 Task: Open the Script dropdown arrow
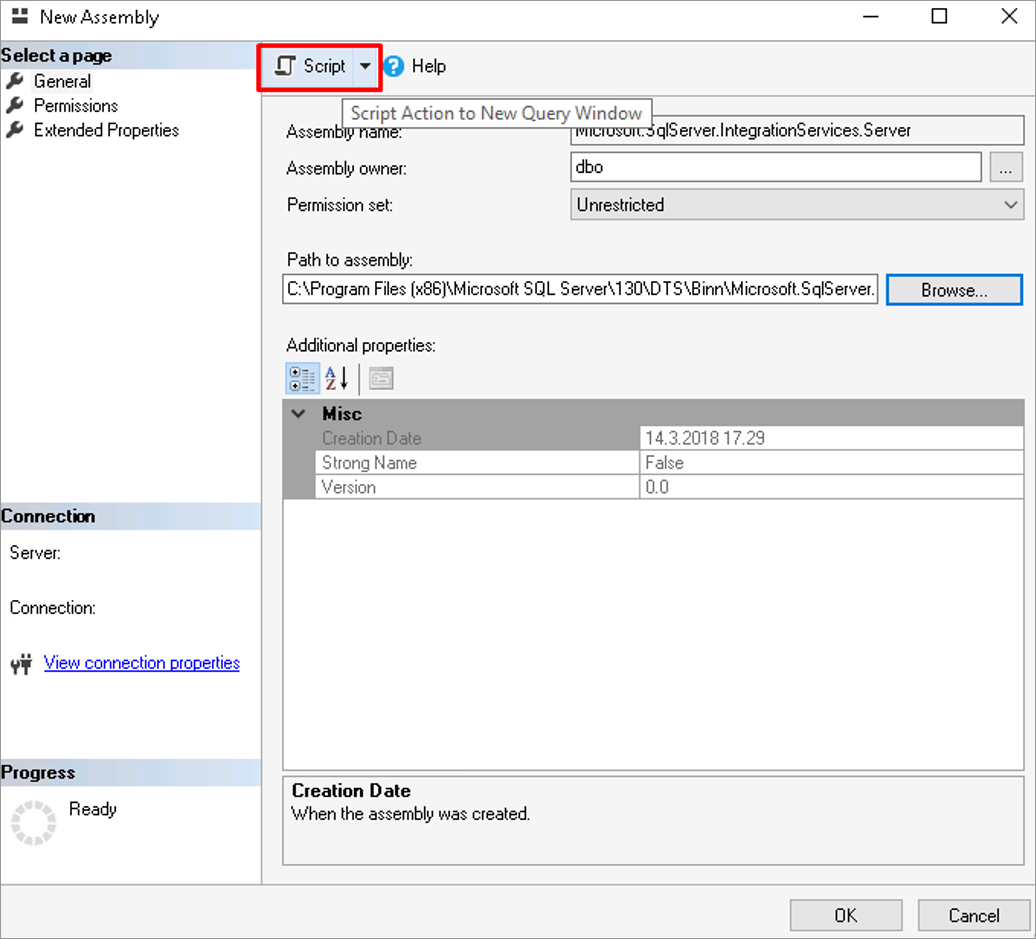click(365, 67)
